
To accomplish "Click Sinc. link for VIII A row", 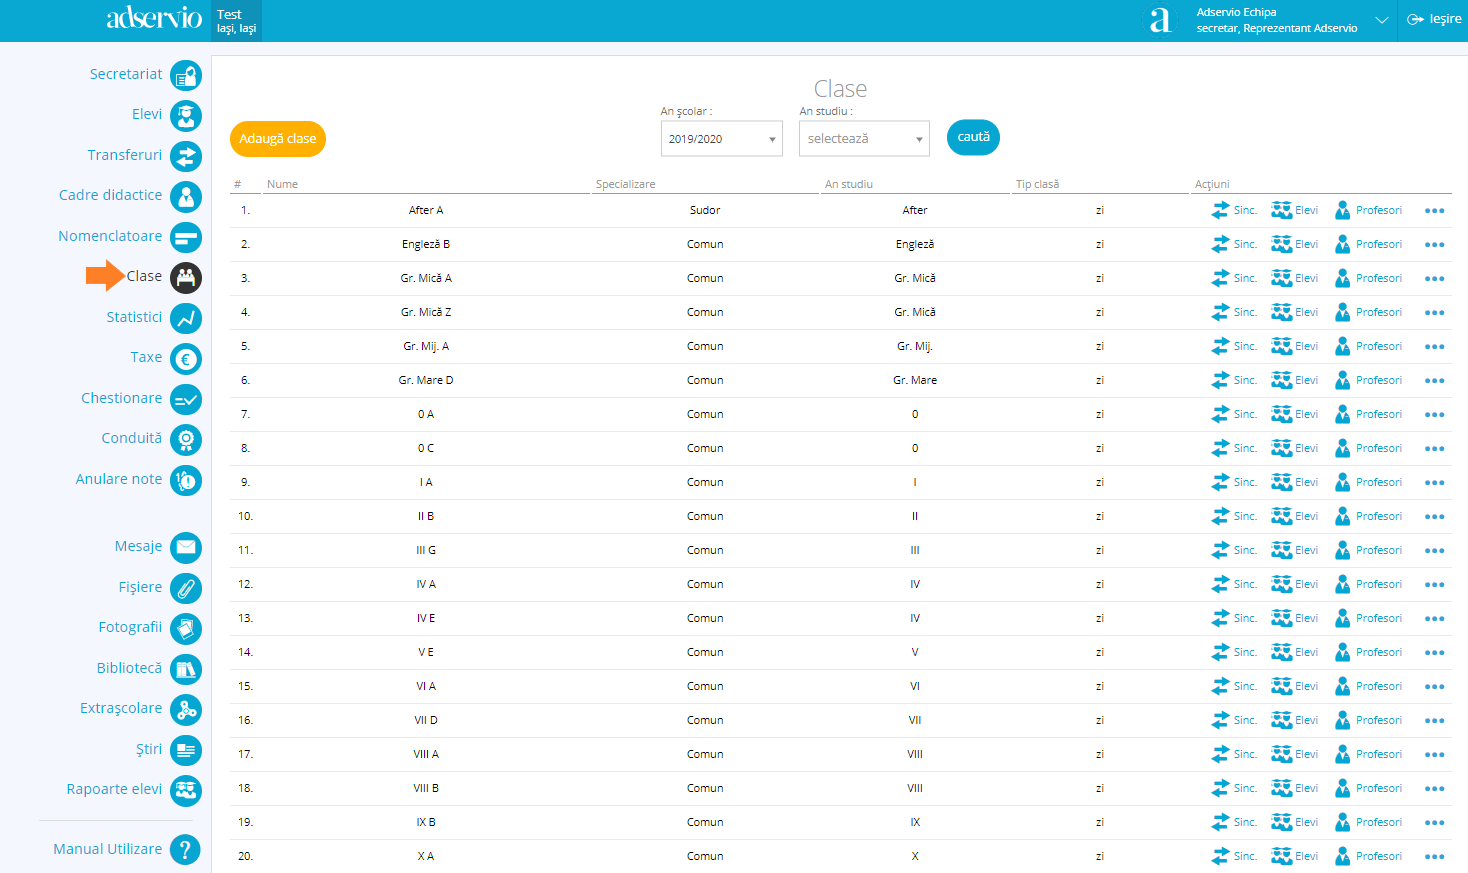I will tap(1245, 754).
